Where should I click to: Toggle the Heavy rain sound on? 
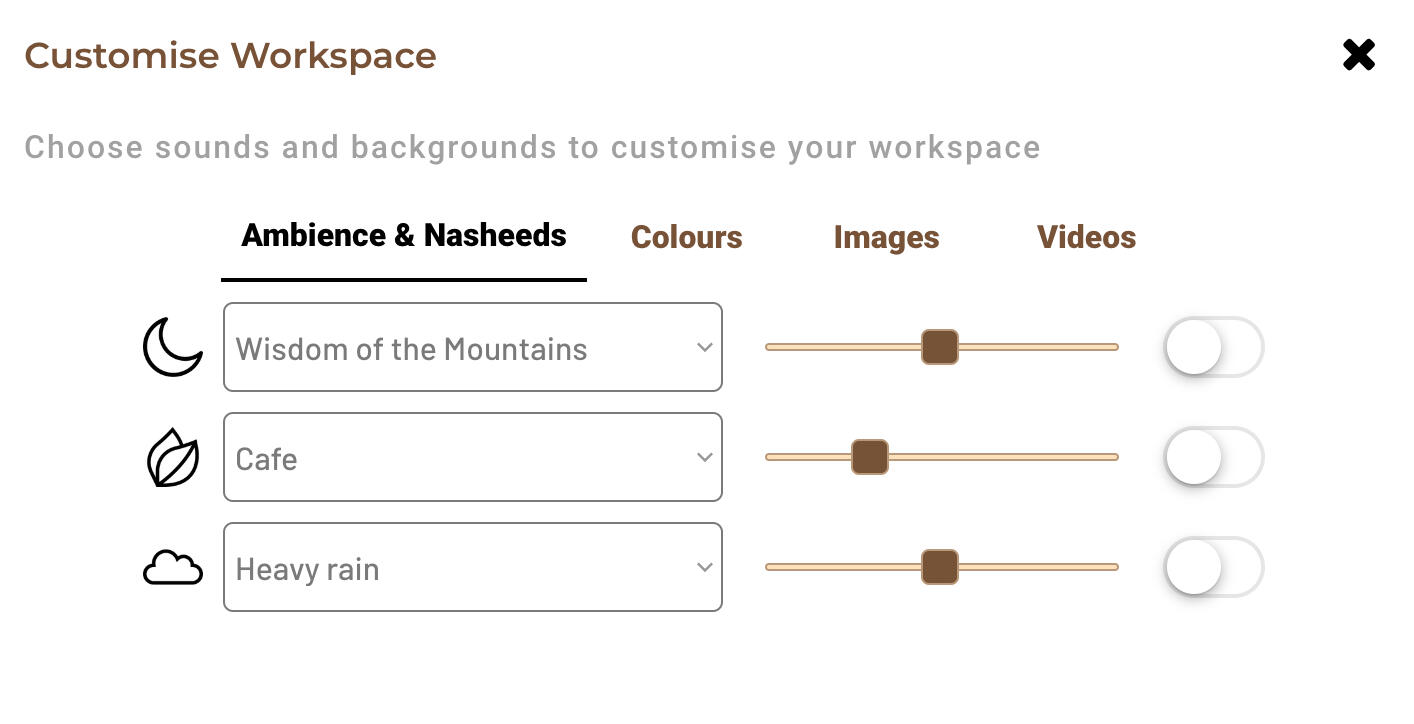pyautogui.click(x=1213, y=567)
